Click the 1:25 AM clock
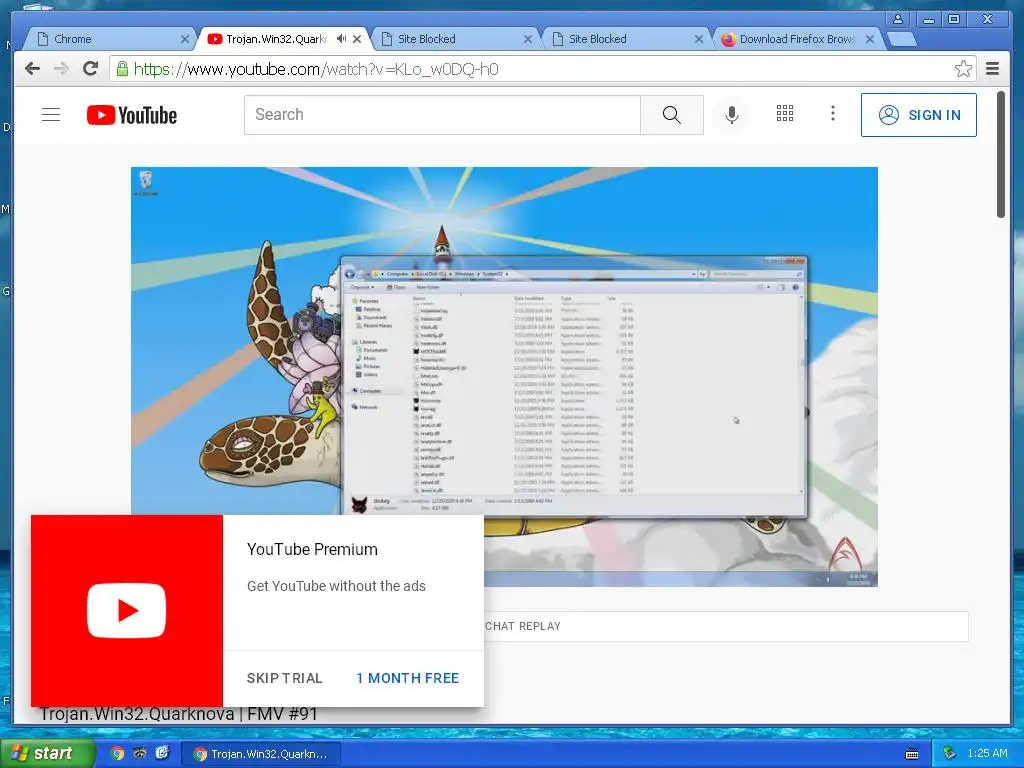Image resolution: width=1024 pixels, height=768 pixels. click(x=987, y=754)
